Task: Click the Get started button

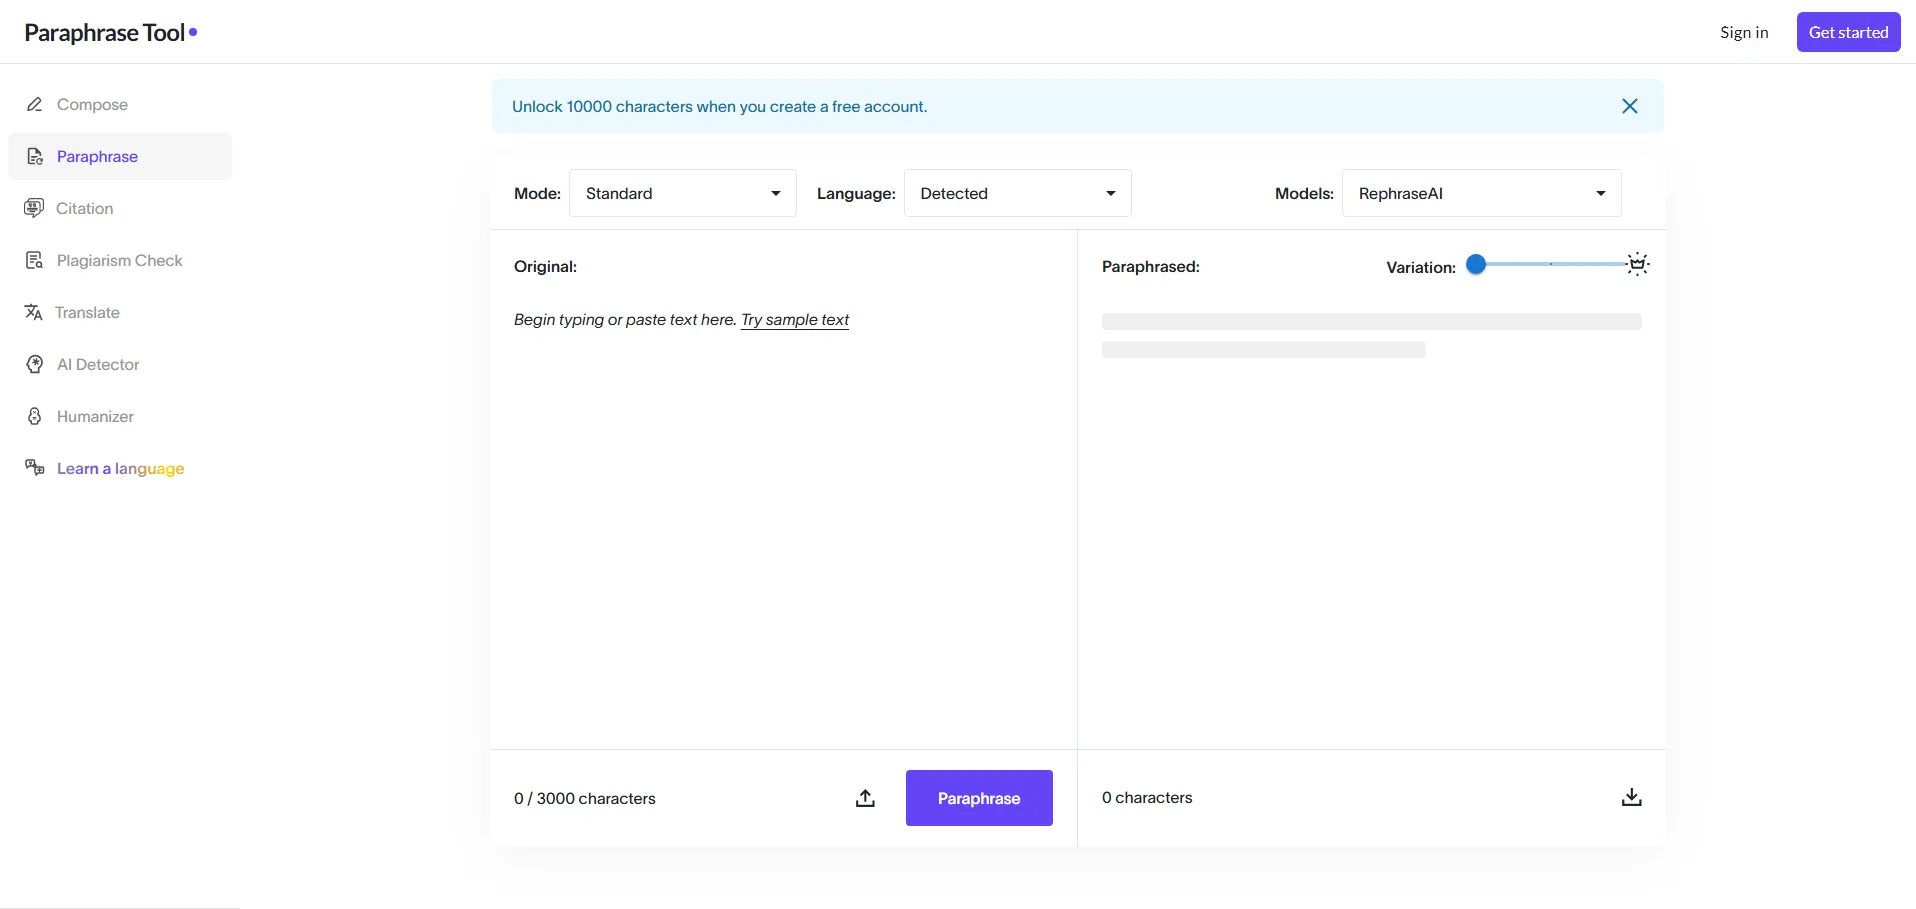Action: point(1848,32)
